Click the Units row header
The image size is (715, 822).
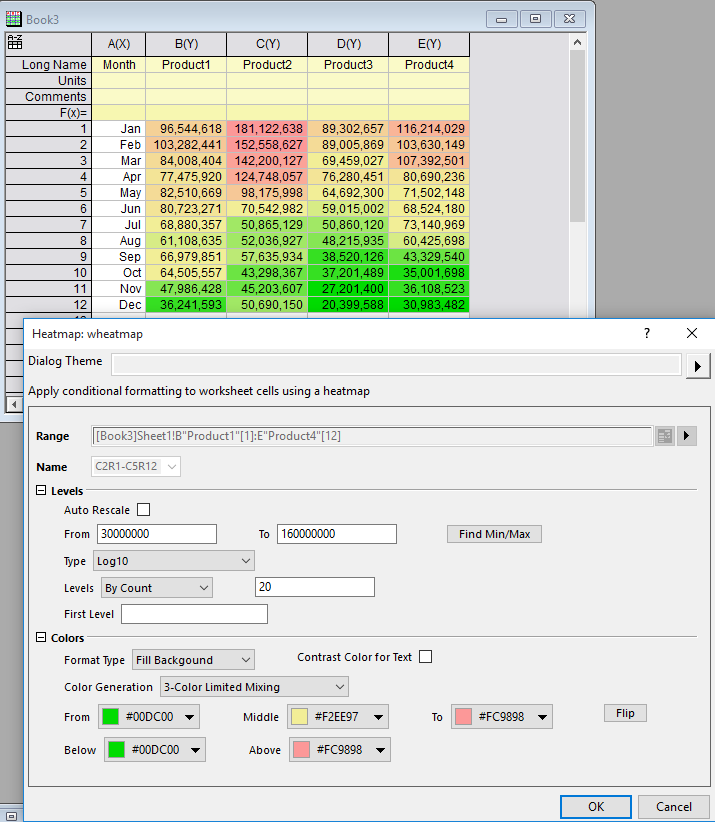coord(48,81)
